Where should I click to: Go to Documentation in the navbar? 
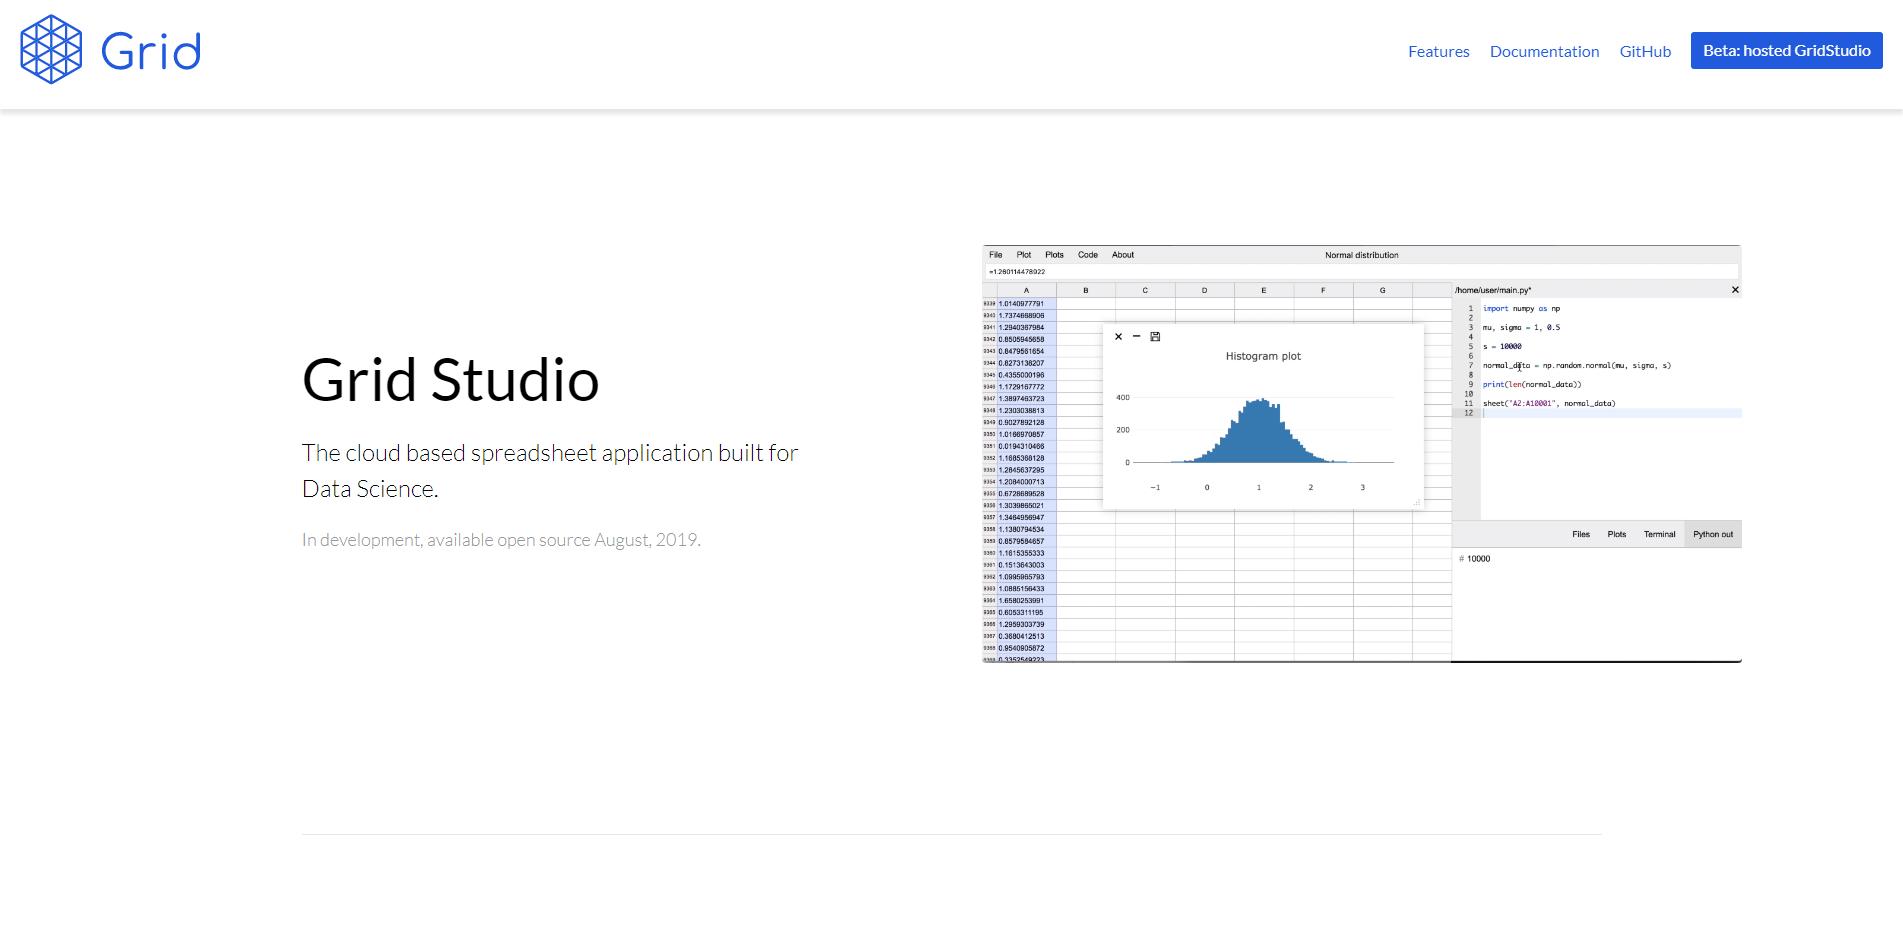point(1544,52)
